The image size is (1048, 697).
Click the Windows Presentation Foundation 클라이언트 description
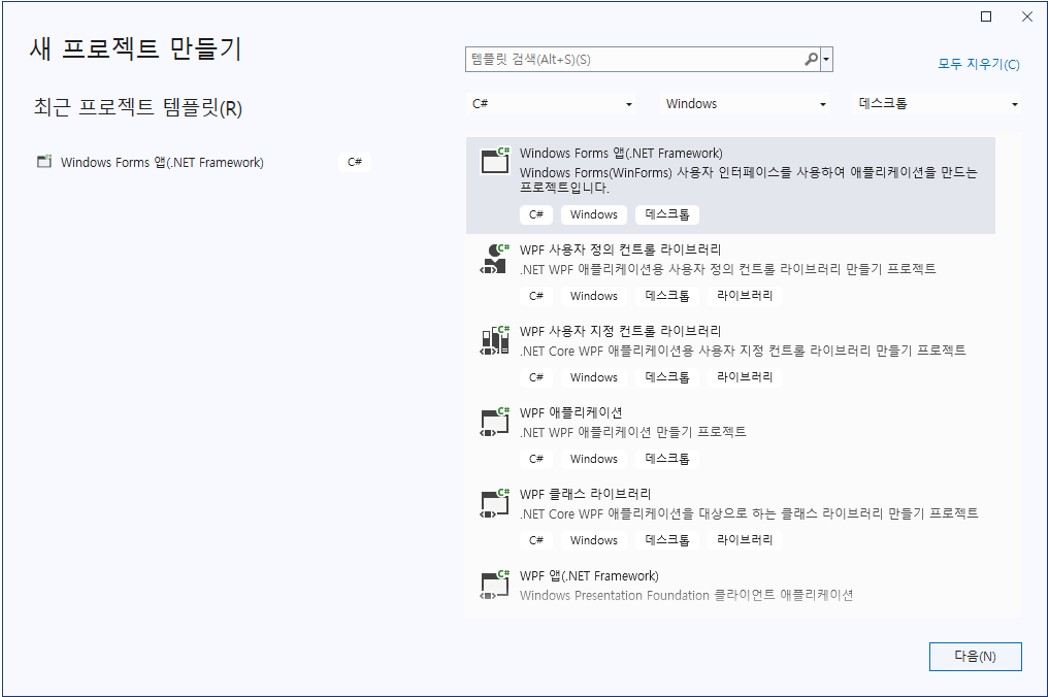click(x=686, y=595)
